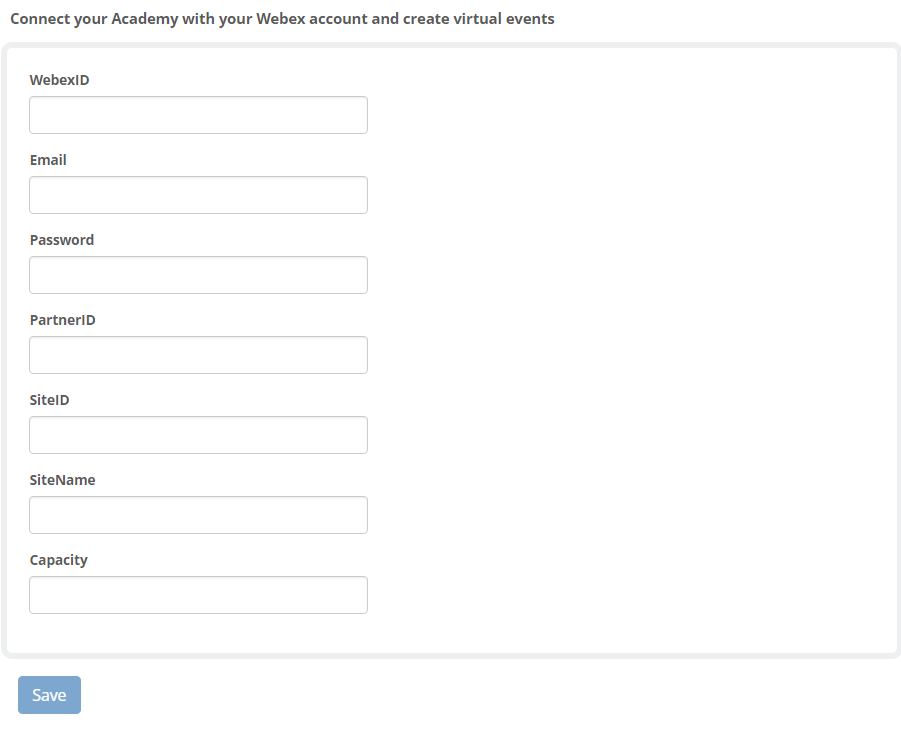Click the Email field label
Screen dimensions: 901x734
pyautogui.click(x=47, y=160)
